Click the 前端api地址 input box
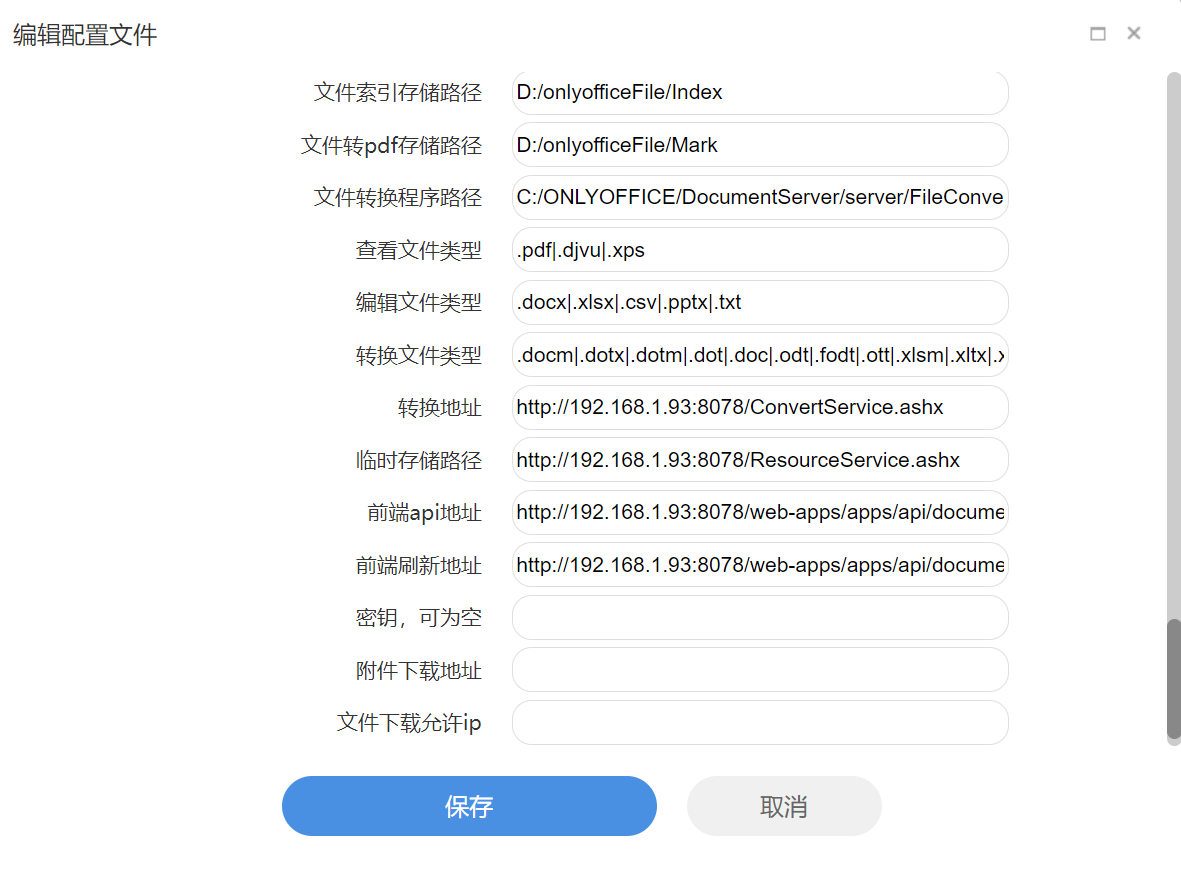Image resolution: width=1181 pixels, height=888 pixels. 760,512
